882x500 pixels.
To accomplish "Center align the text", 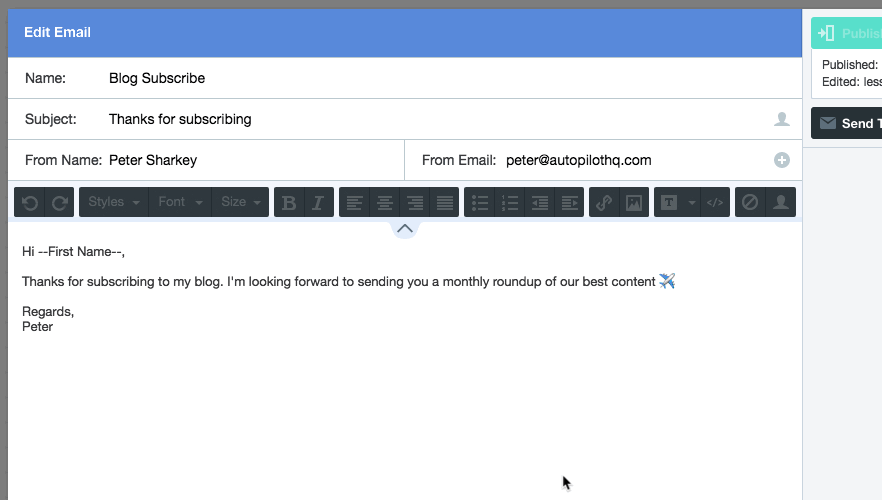I will coord(384,203).
